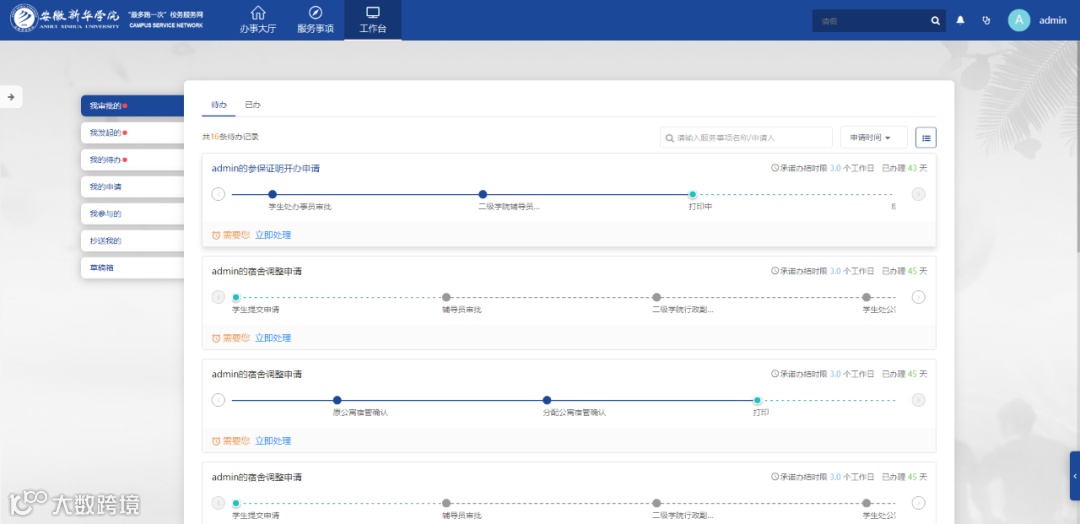This screenshot has height=524, width=1080.
Task: Open 我参与的 sidebar entry
Action: 132,214
